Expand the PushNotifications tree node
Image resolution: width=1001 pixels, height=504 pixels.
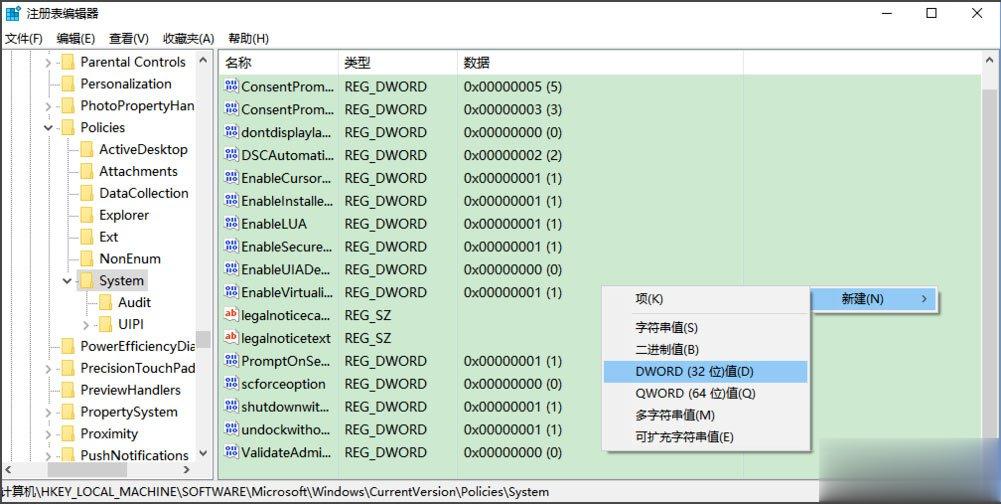(x=49, y=455)
